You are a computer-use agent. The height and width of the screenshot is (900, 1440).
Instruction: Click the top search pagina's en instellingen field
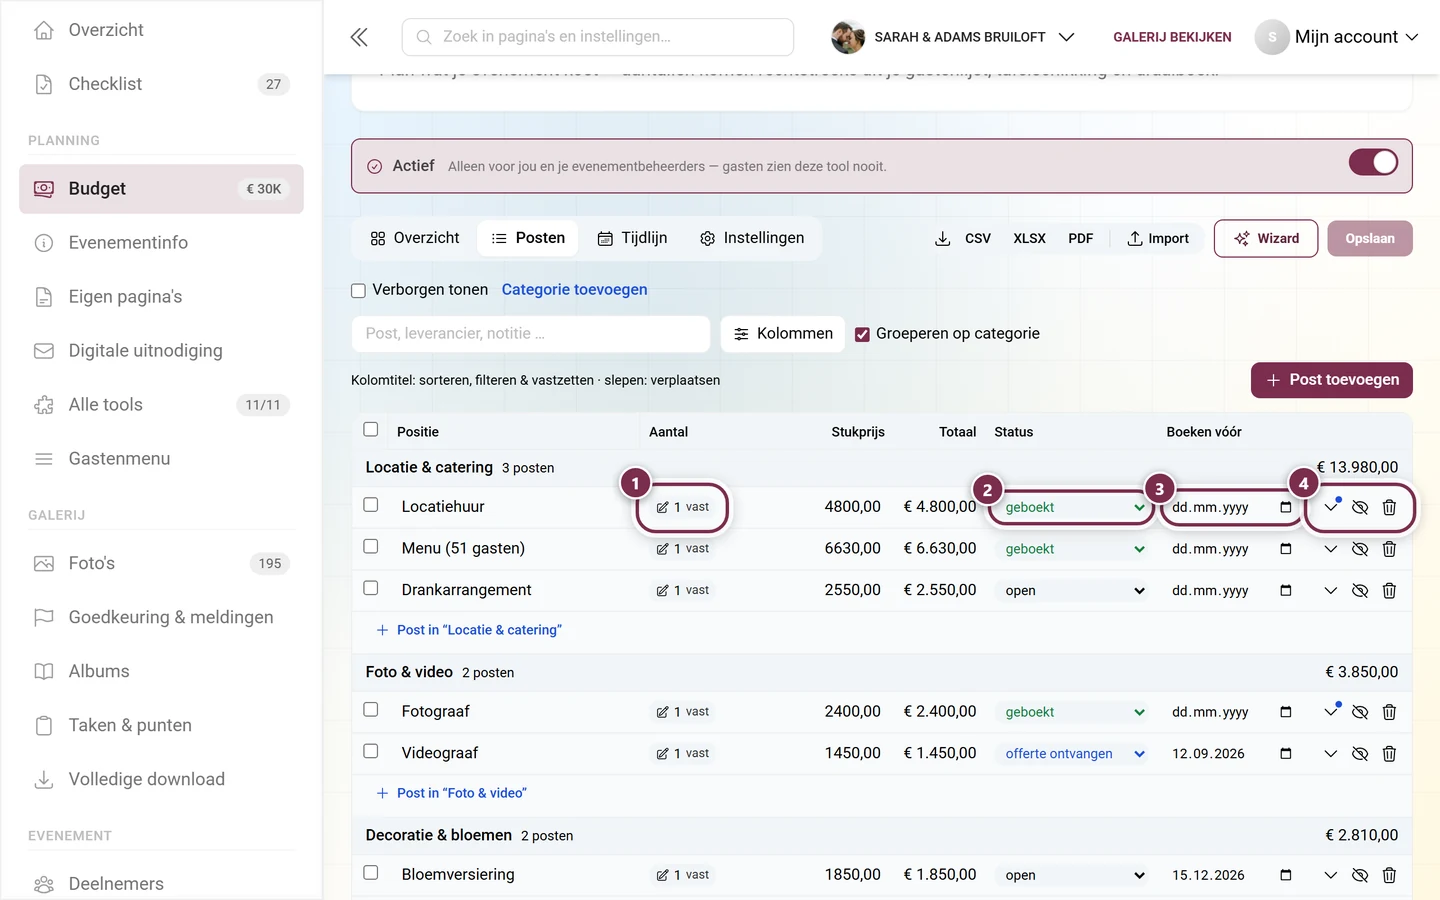[598, 37]
